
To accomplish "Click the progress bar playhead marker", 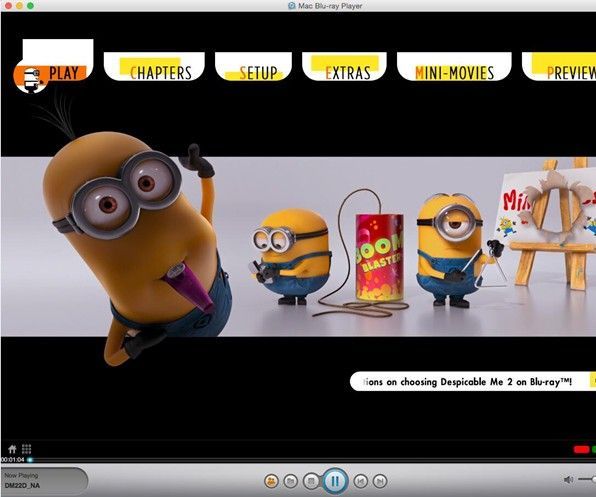I will (30, 460).
